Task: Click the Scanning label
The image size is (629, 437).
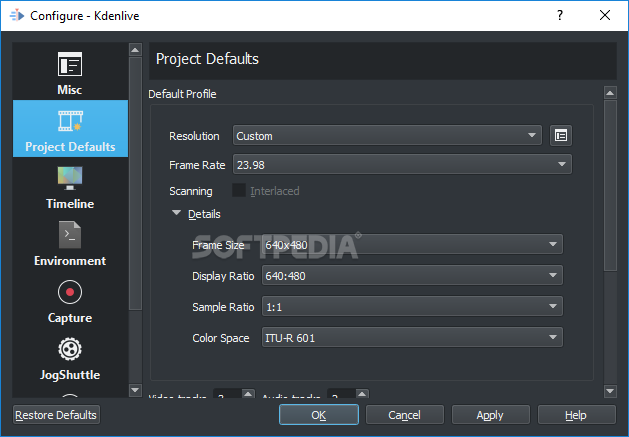Action: coord(191,191)
